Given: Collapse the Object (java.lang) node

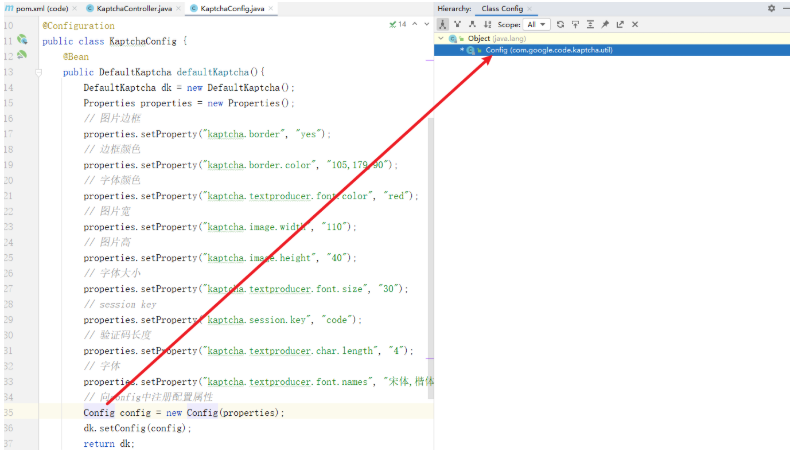Looking at the screenshot, I should [441, 38].
